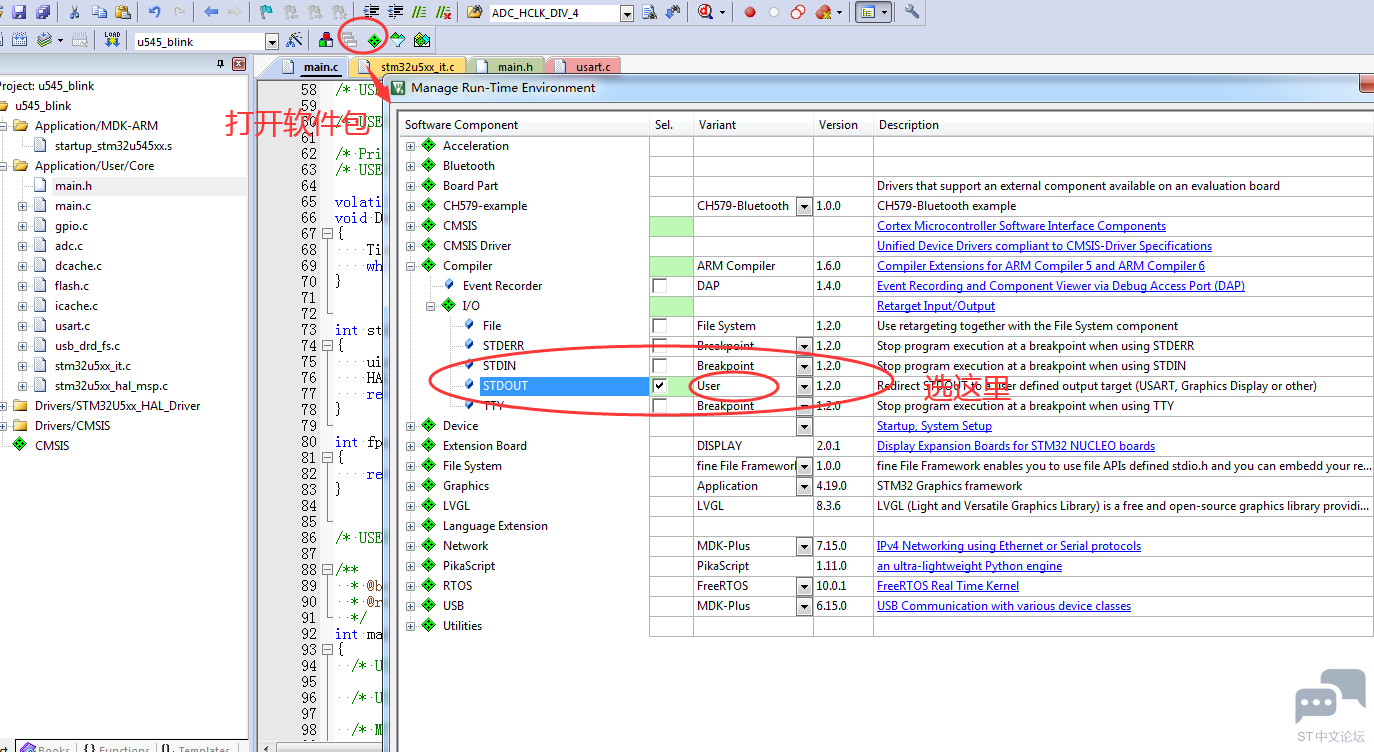Start the debug session
The image size is (1374, 752).
(705, 12)
